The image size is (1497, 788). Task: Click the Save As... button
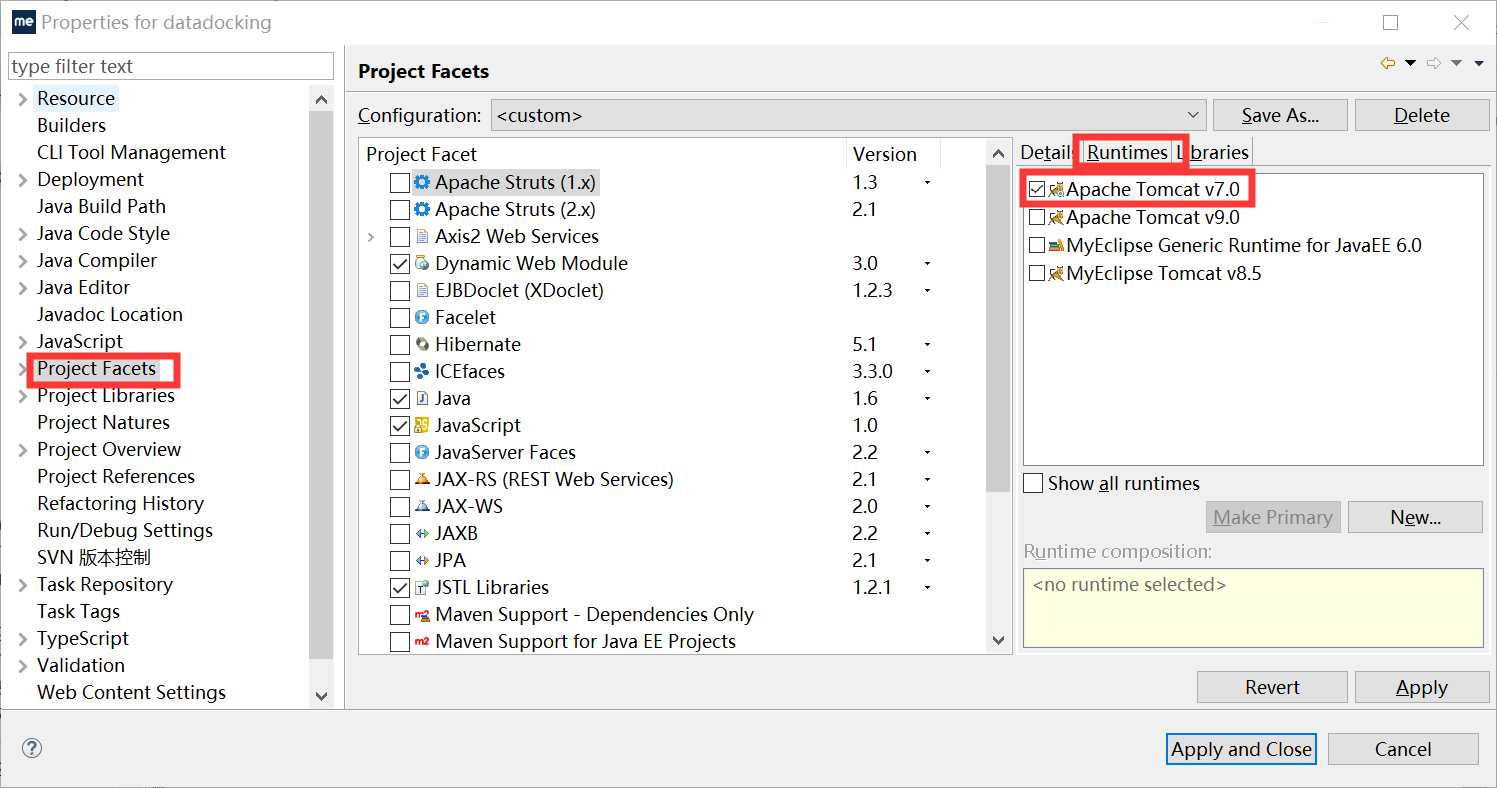click(1280, 115)
